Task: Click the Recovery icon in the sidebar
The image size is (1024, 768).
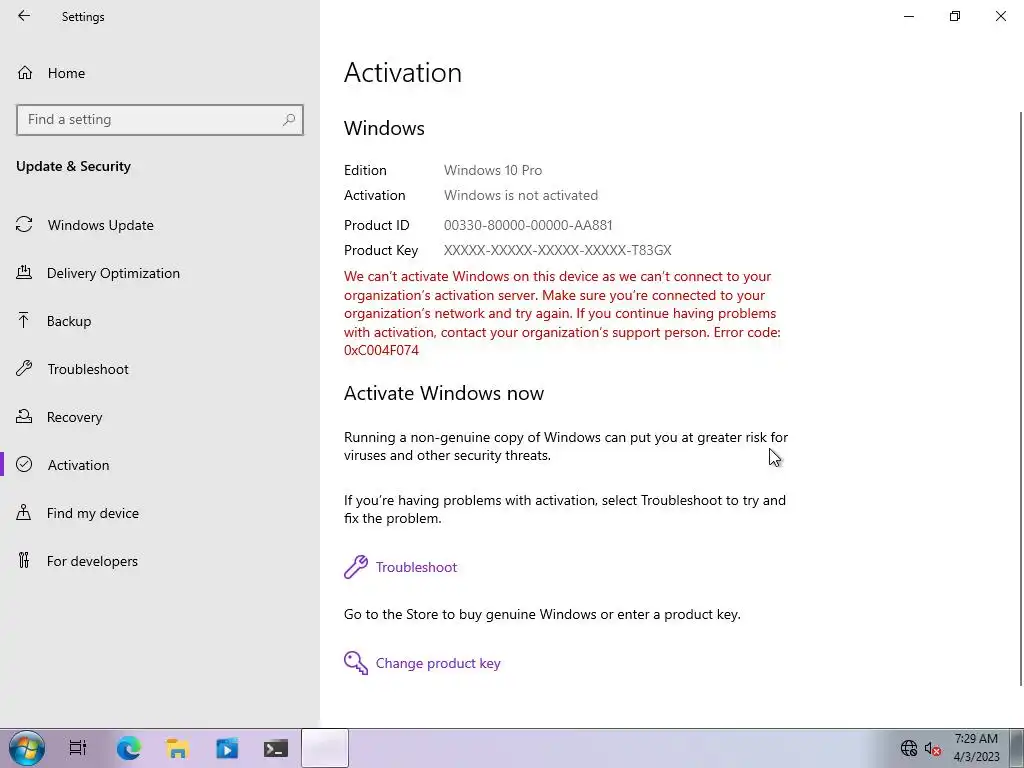Action: [24, 417]
